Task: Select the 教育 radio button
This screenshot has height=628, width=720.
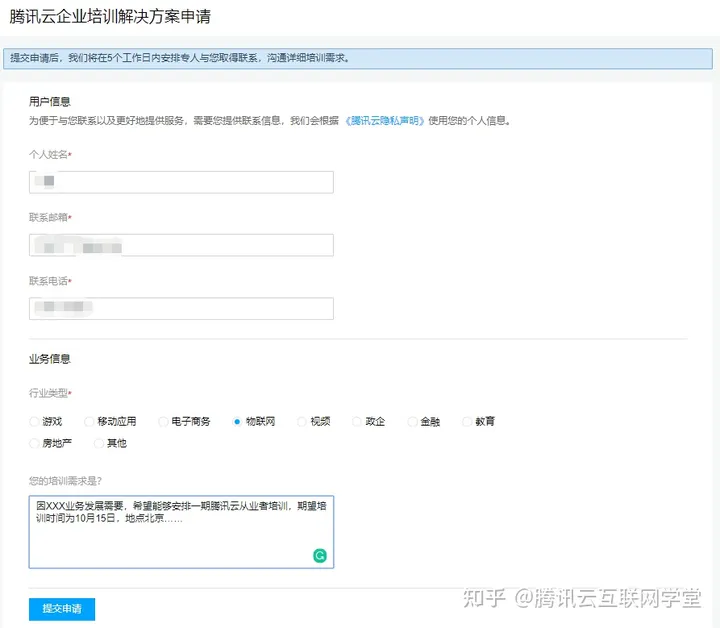Action: [x=467, y=421]
